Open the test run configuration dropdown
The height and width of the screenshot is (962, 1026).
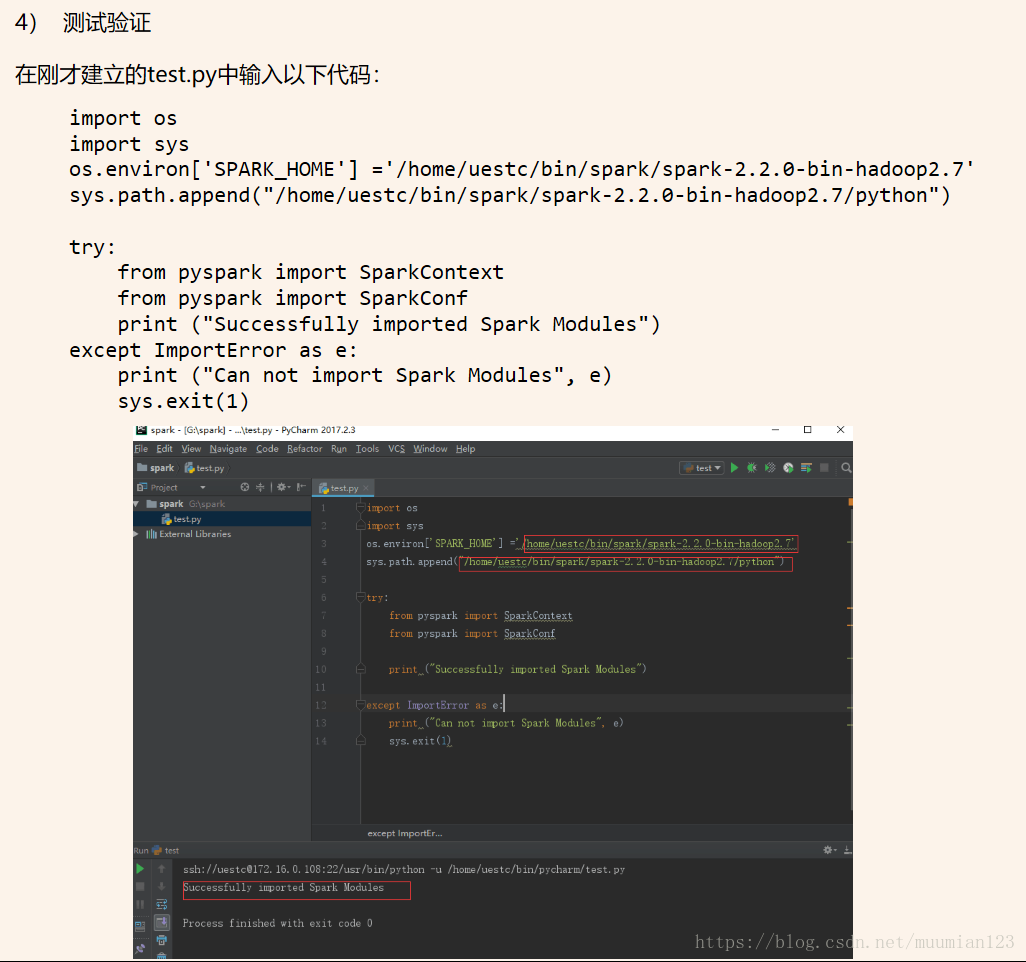tap(701, 468)
